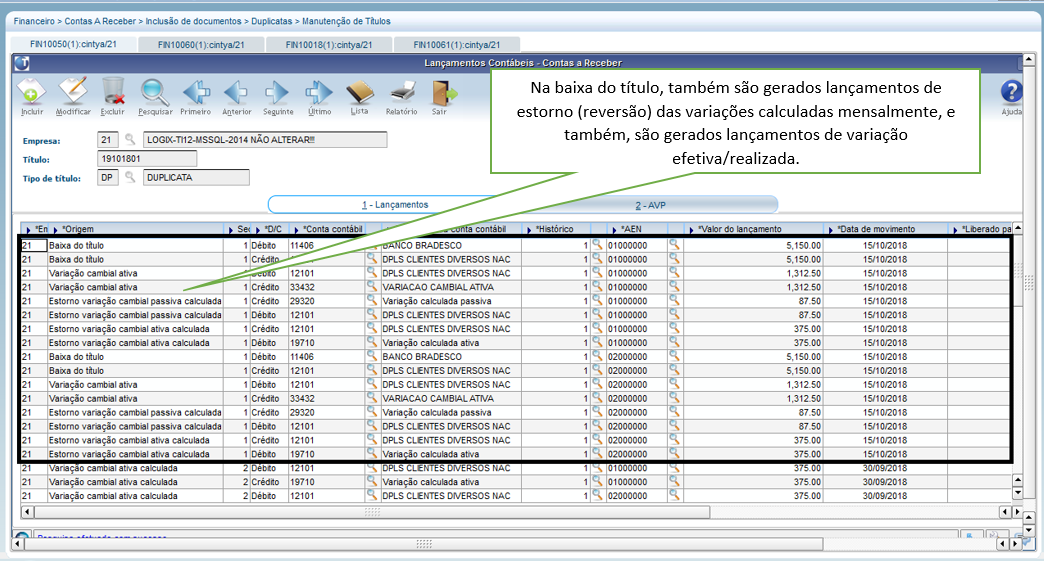
Task: Click lookup icon before Variação calculada passiva 01000000
Action: (x=372, y=300)
